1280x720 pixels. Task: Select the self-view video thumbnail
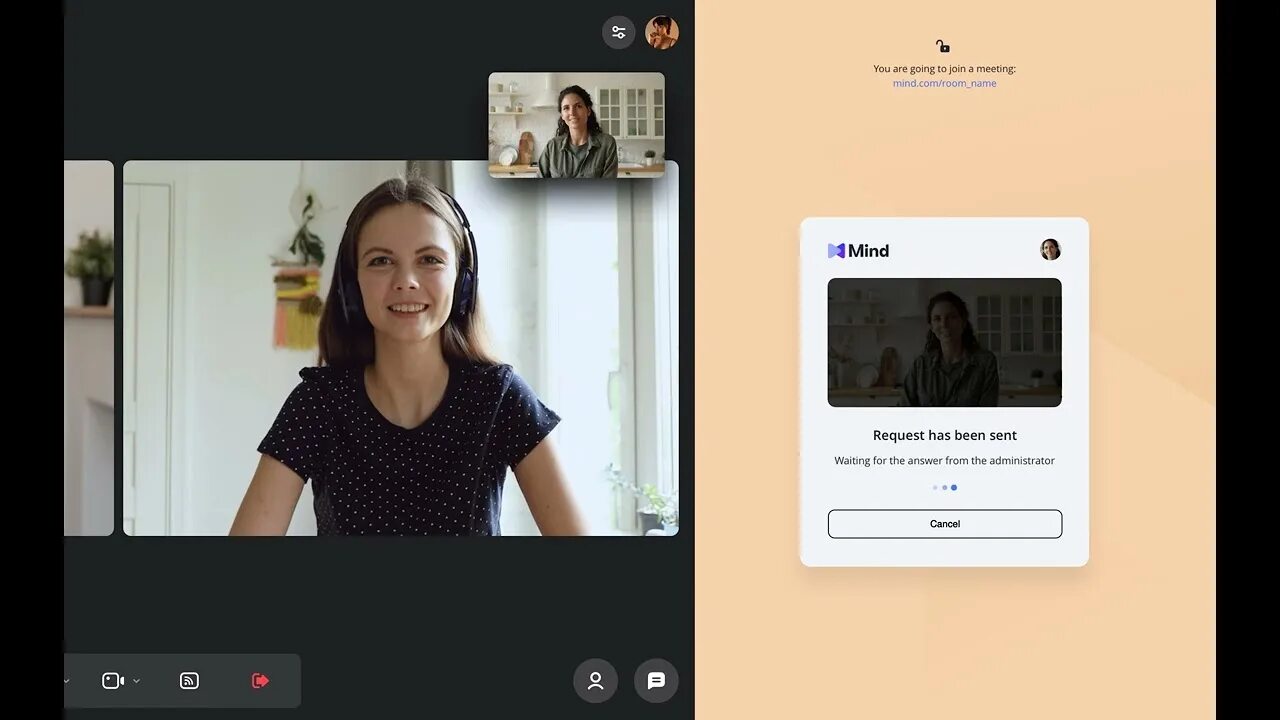tap(576, 125)
